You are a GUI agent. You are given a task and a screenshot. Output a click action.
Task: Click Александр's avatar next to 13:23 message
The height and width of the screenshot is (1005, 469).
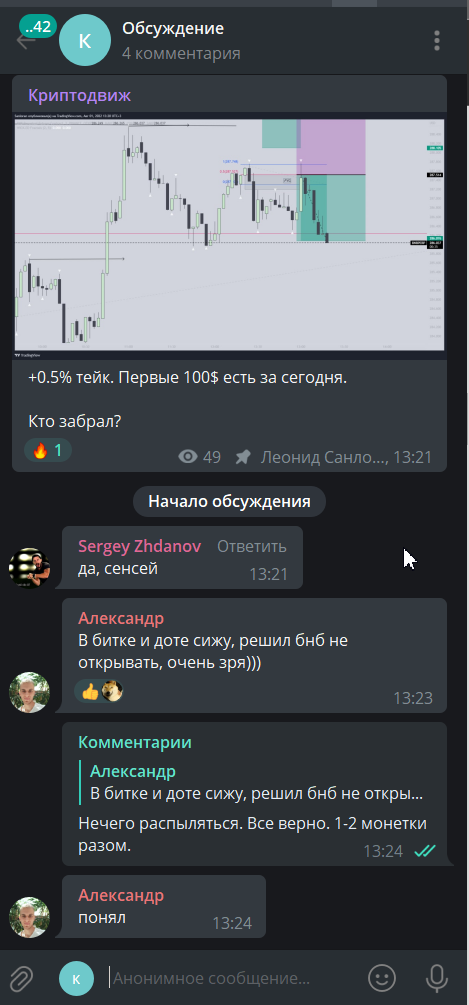pyautogui.click(x=29, y=692)
